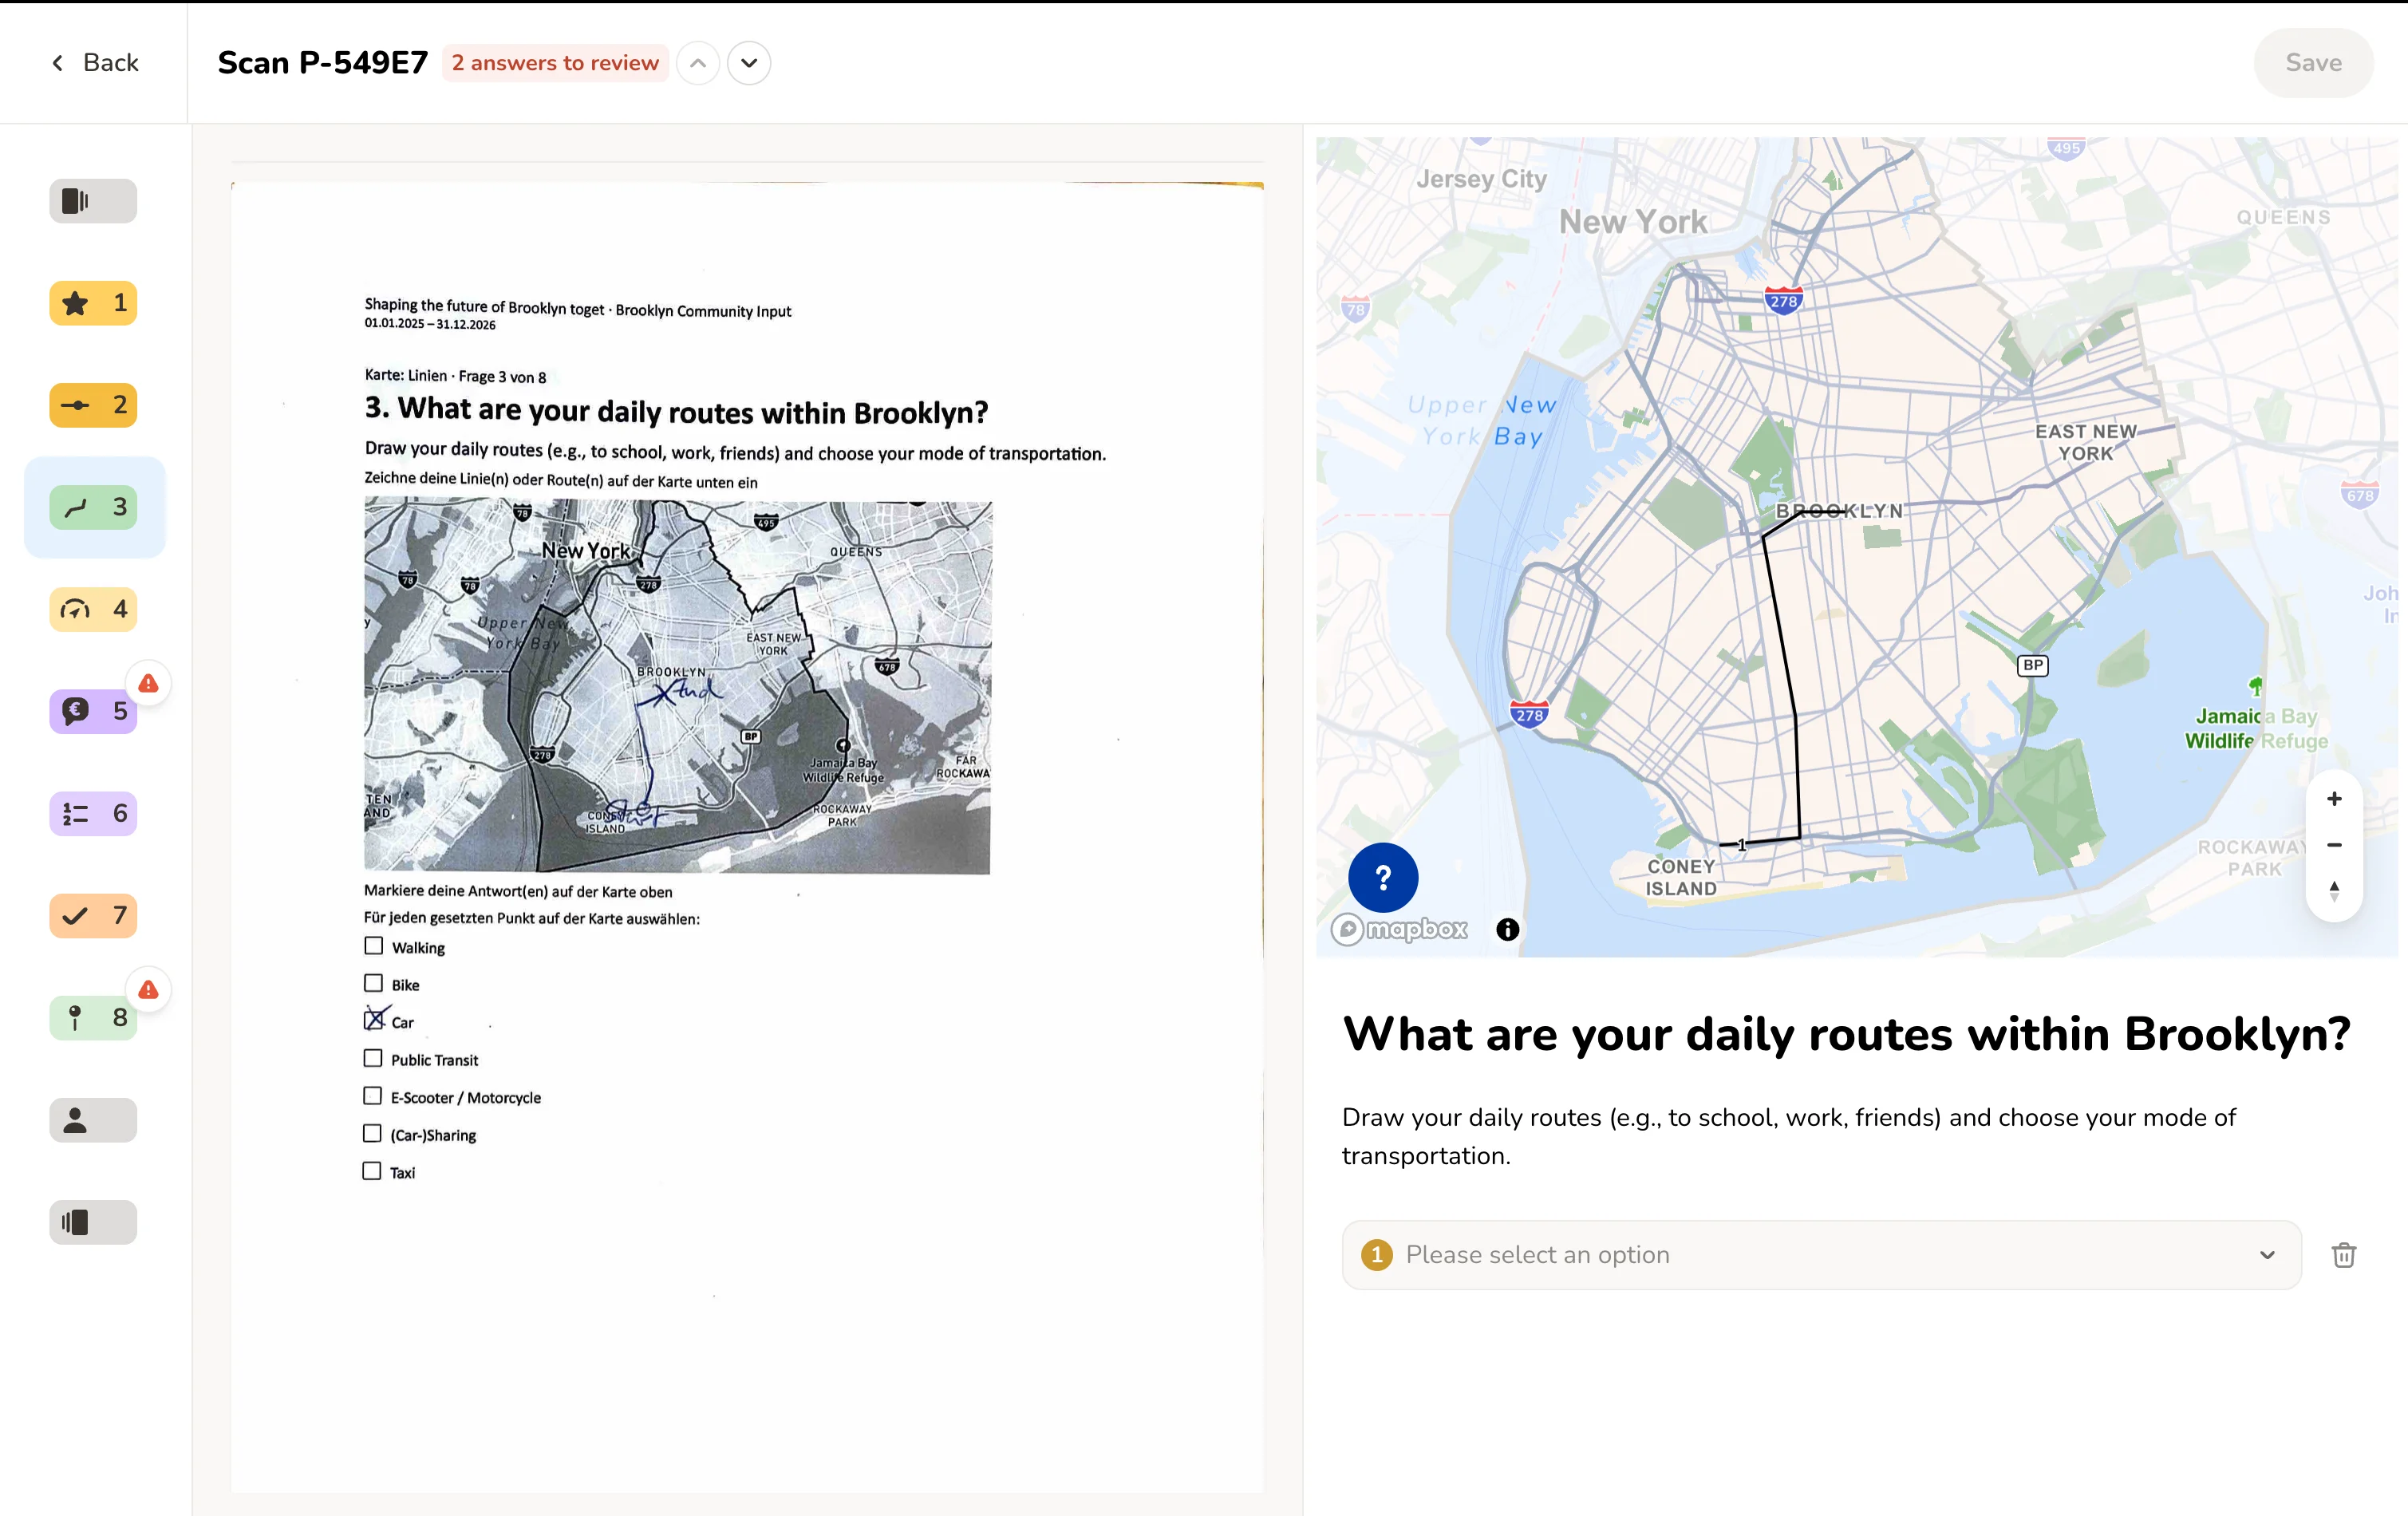Viewport: 2408px width, 1516px height.
Task: Click the Mapbox logo
Action: [x=1400, y=929]
